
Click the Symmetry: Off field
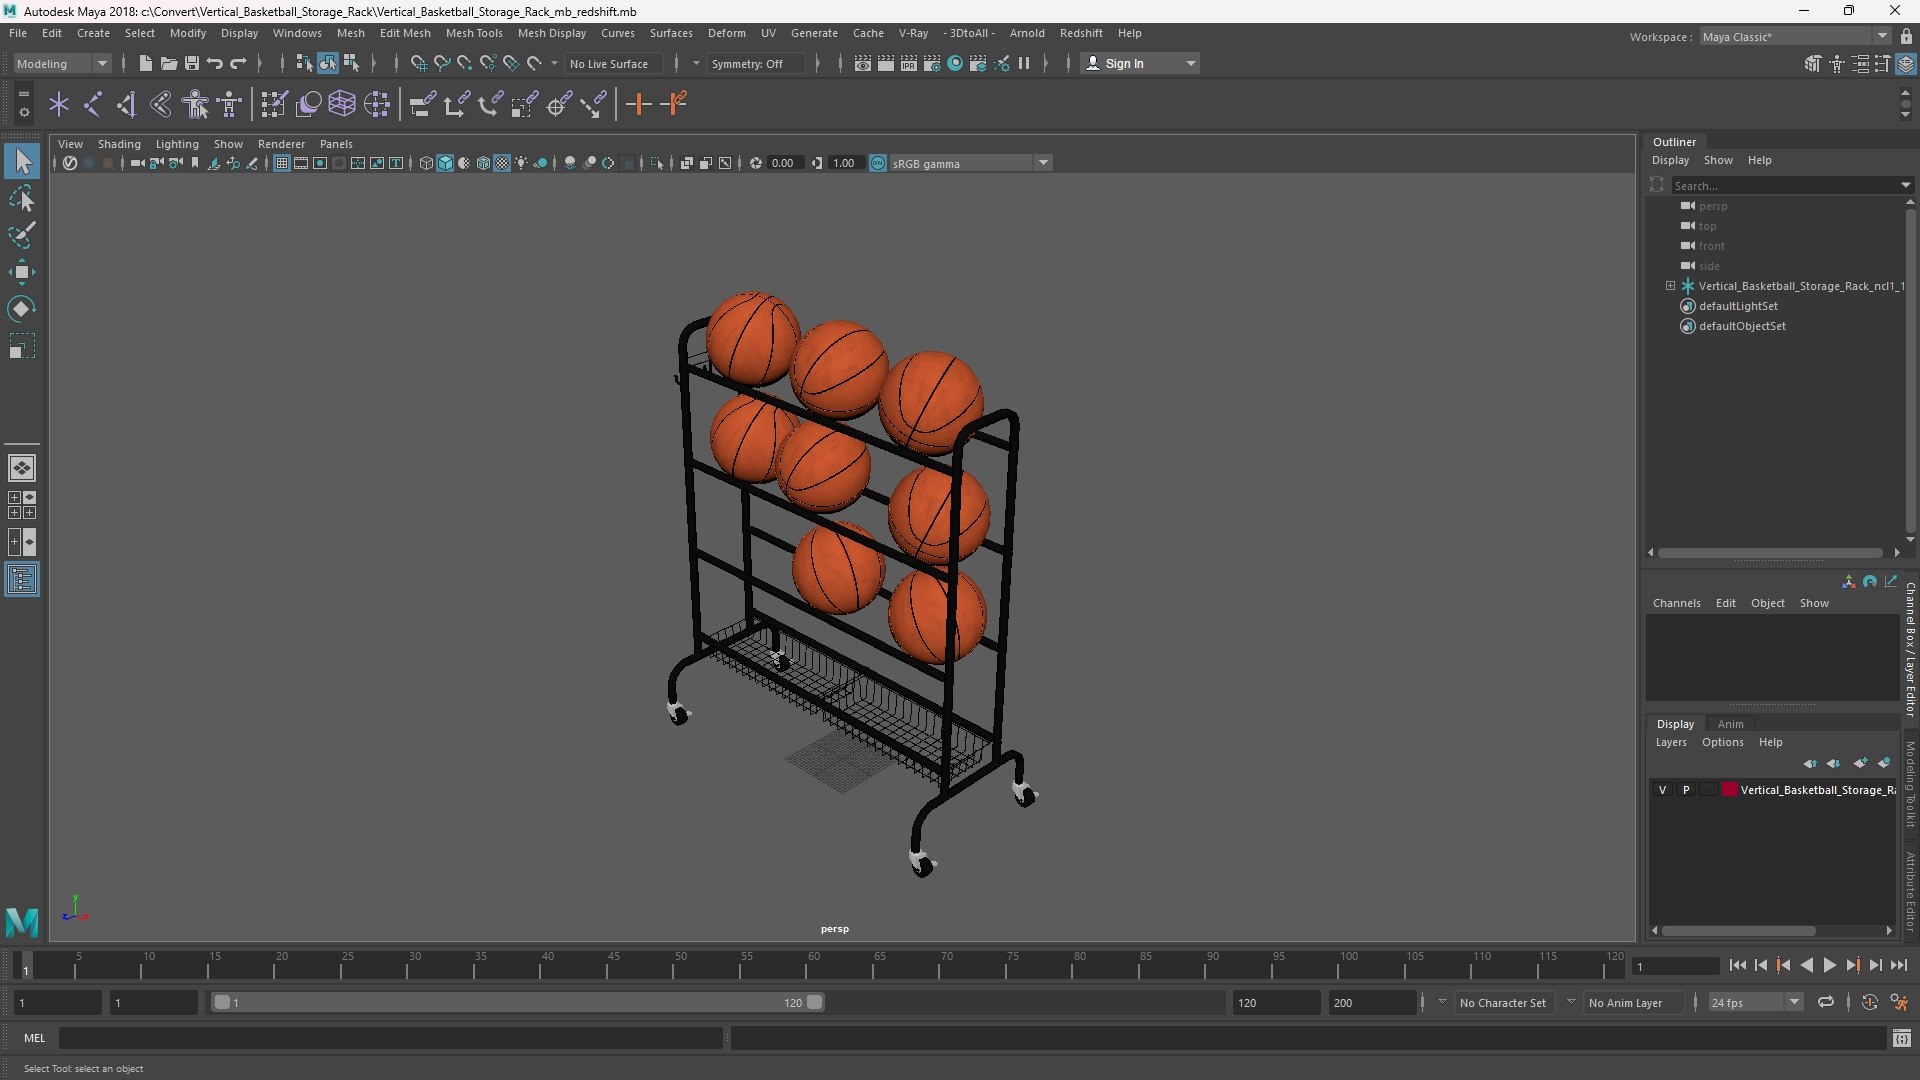757,64
